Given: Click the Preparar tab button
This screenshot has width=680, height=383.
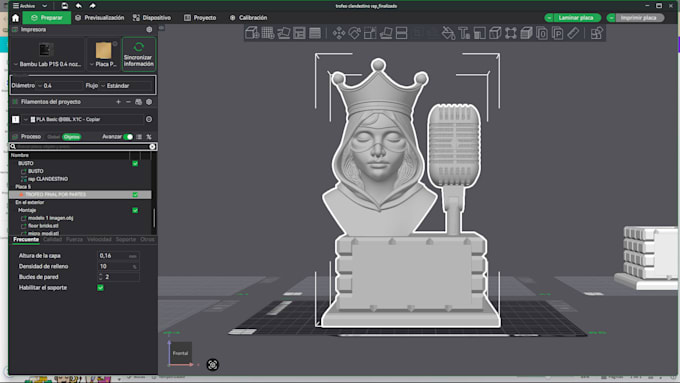Looking at the screenshot, I should 46,18.
